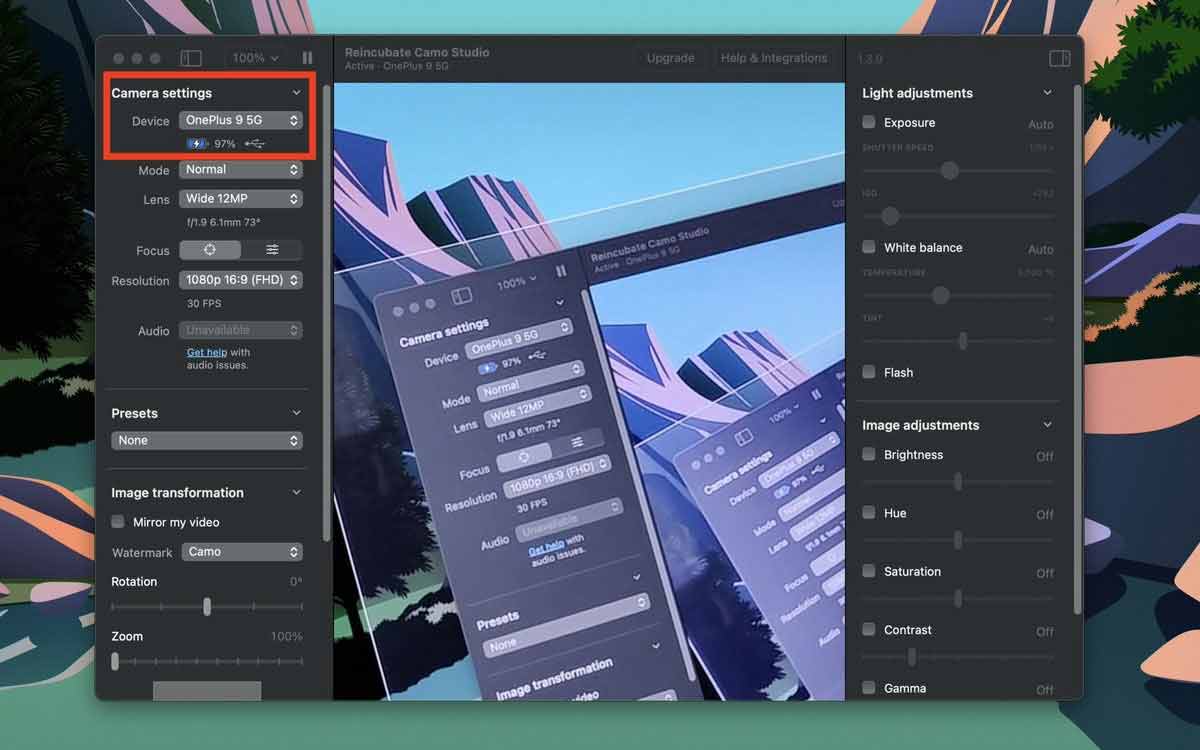Collapse the Light adjustments section
Image resolution: width=1200 pixels, height=750 pixels.
coord(1047,93)
